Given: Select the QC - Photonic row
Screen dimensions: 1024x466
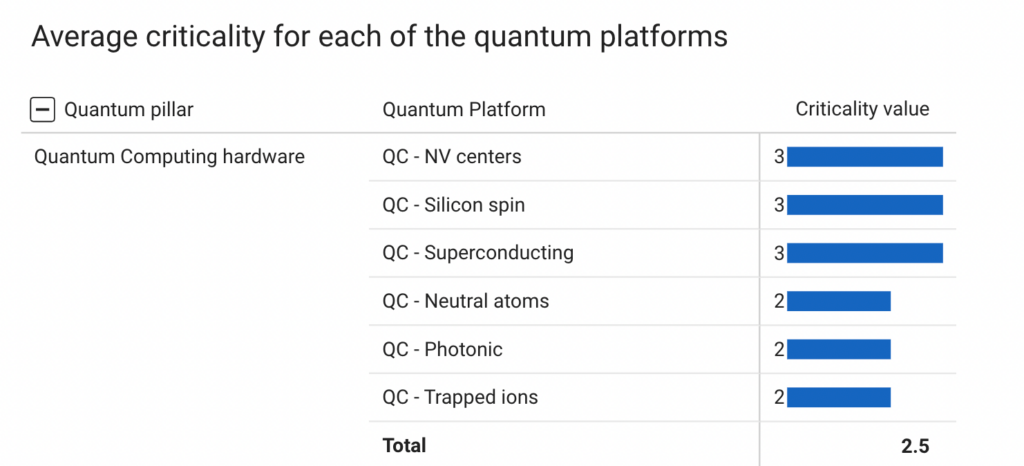Looking at the screenshot, I should tap(443, 349).
